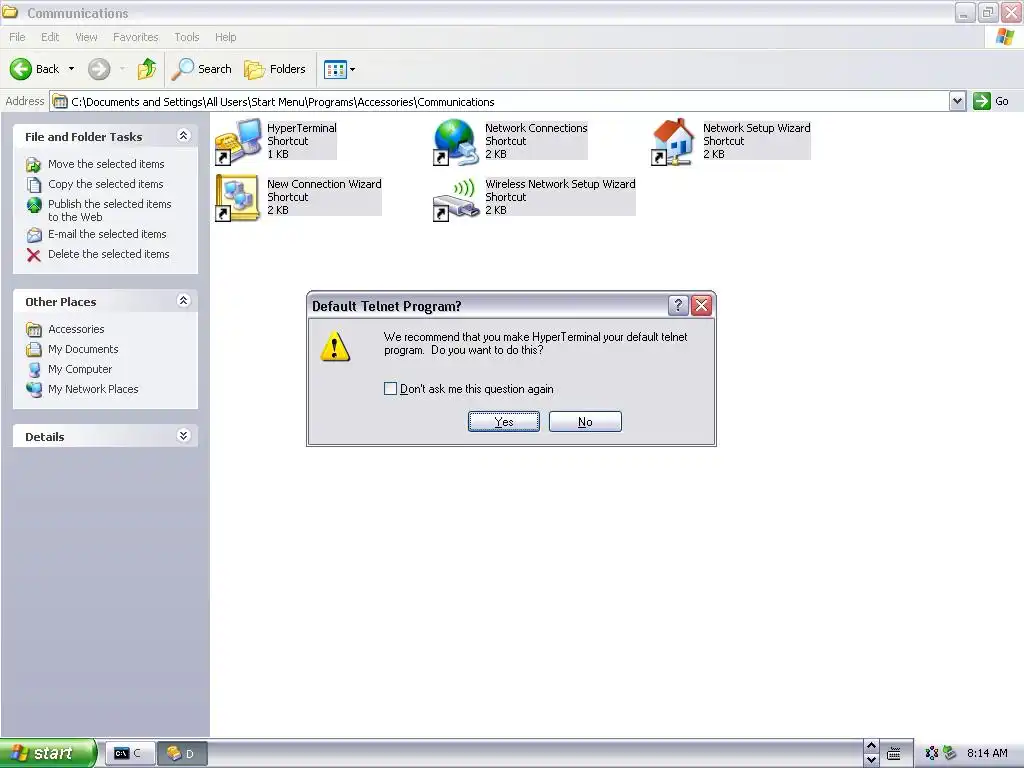
Task: Click the Accessories folder icon in Other Places
Action: point(34,330)
